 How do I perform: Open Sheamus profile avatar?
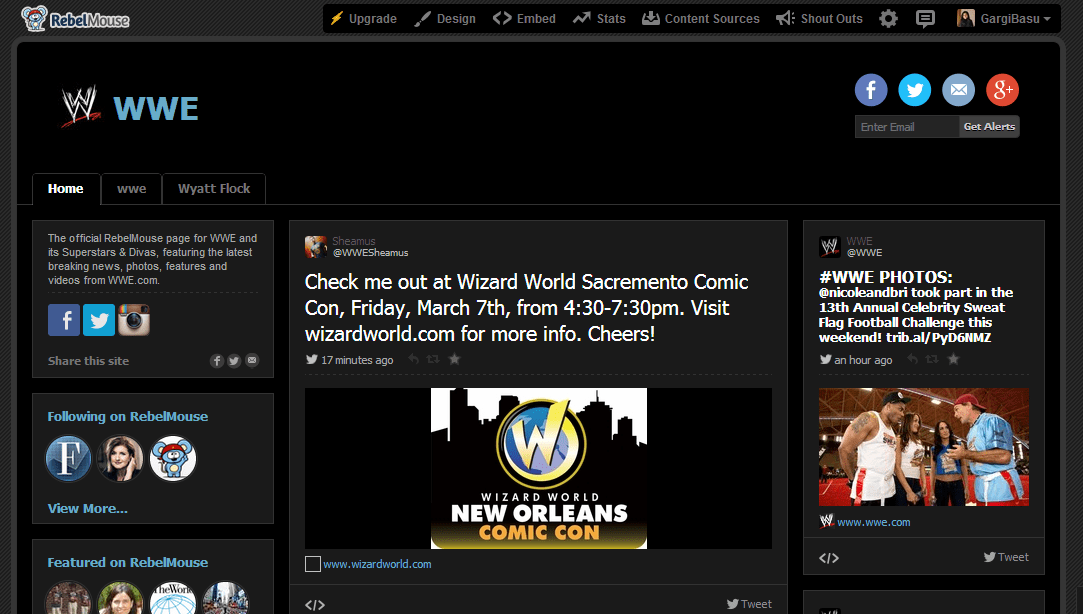point(316,247)
